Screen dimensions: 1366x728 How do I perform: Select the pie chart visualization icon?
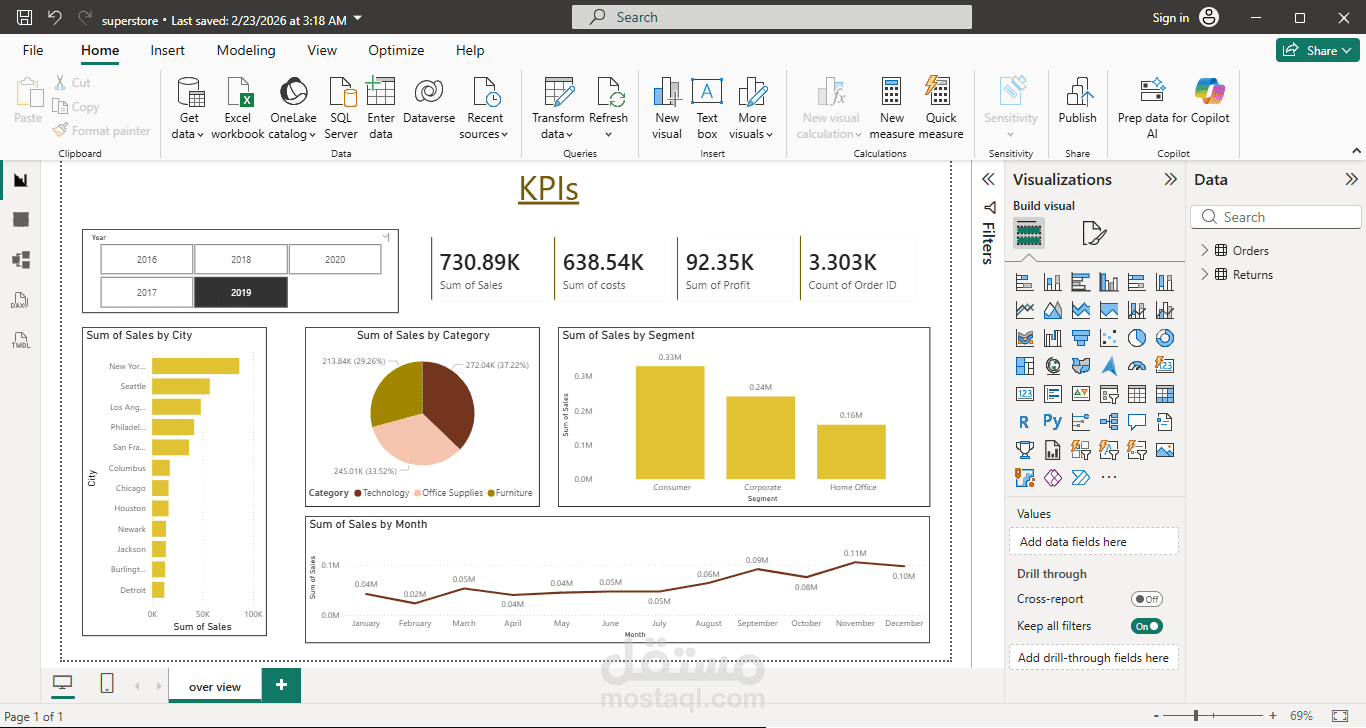pyautogui.click(x=1136, y=337)
